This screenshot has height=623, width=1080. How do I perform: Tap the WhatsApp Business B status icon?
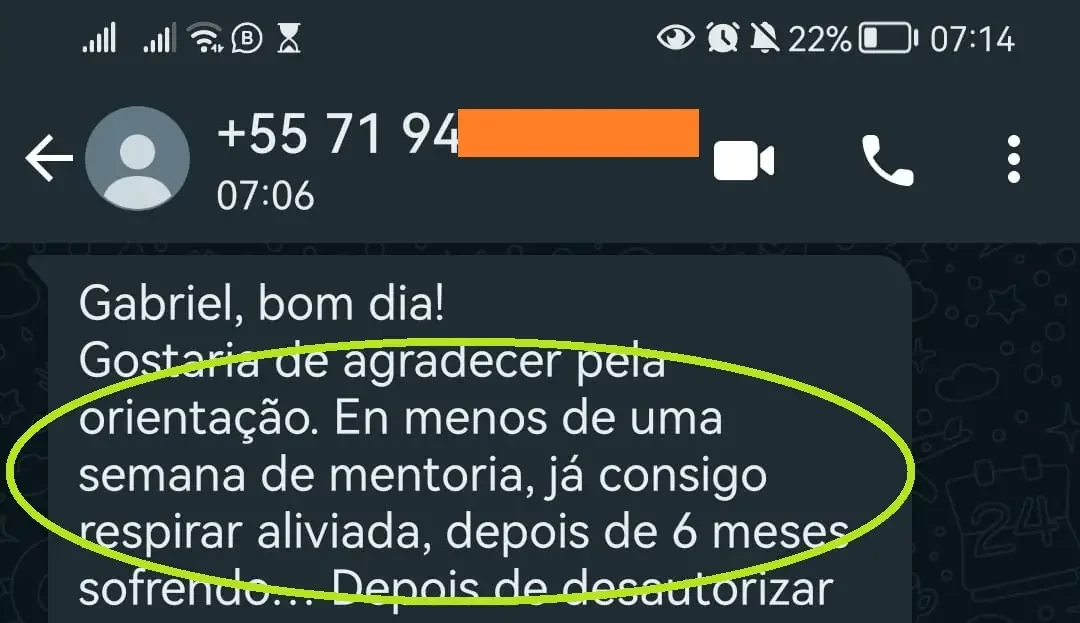[247, 38]
